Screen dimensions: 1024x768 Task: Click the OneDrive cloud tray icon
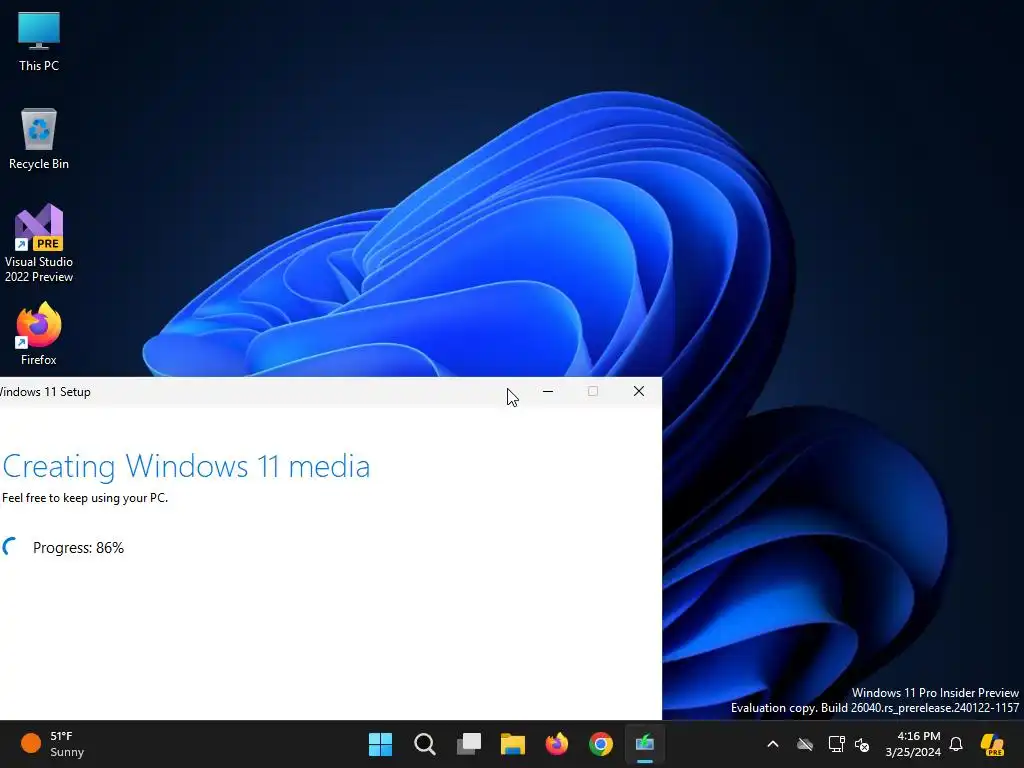805,744
